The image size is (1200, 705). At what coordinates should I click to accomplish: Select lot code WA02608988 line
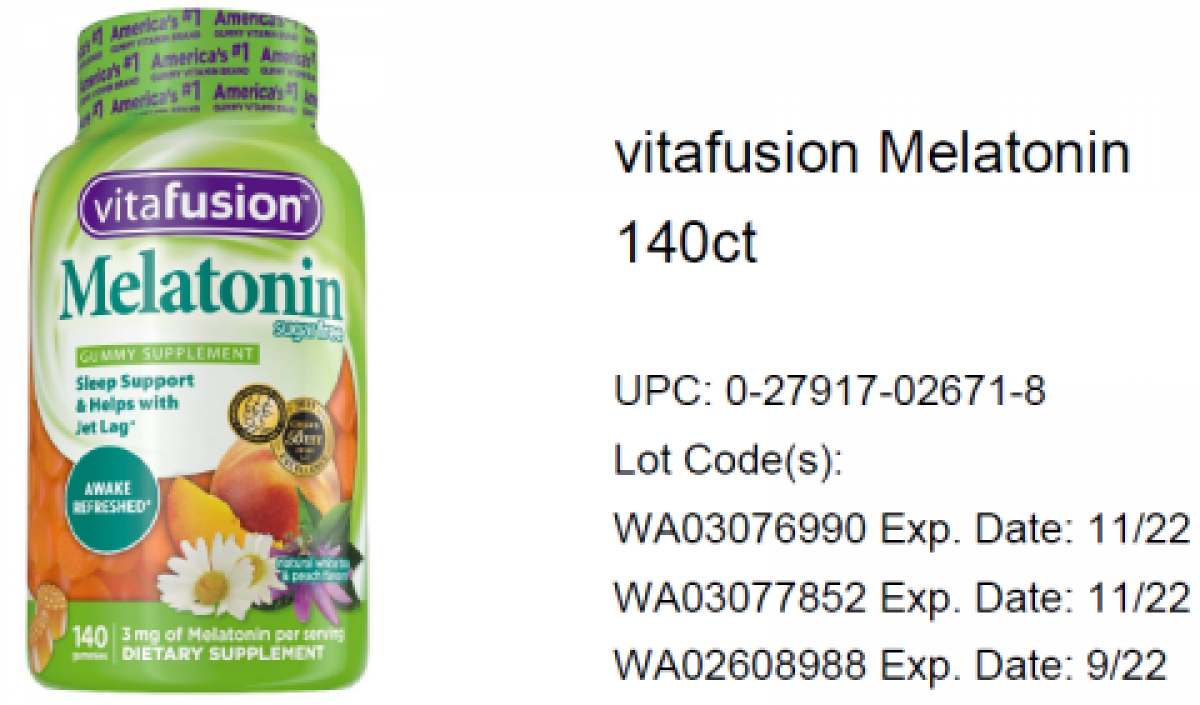pyautogui.click(x=890, y=666)
